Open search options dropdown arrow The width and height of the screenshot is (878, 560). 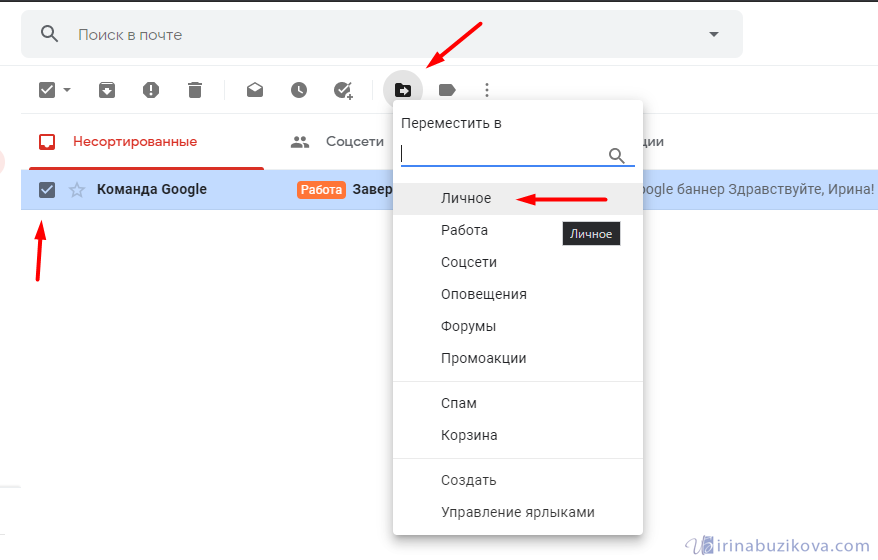coord(714,34)
